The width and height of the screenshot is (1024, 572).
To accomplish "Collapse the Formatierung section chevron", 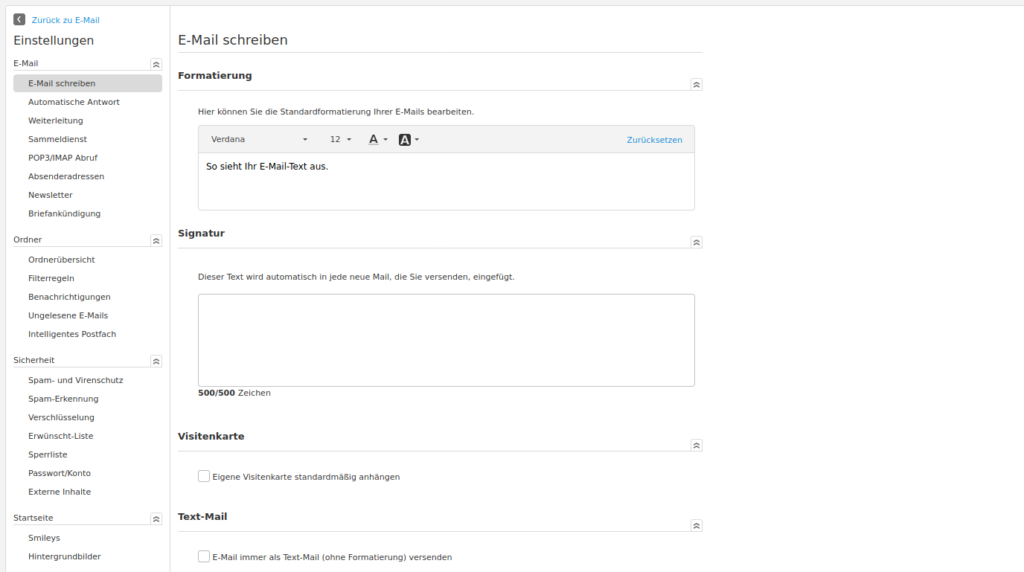I will [x=696, y=86].
